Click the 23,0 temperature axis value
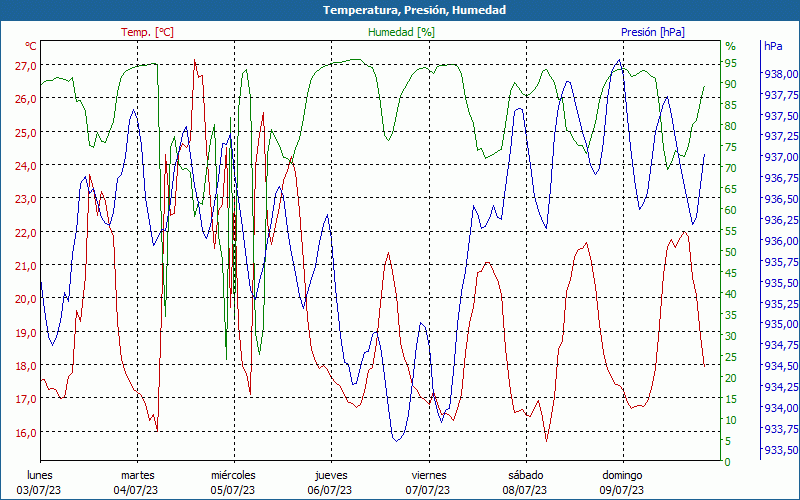Screen dimensions: 800x500 coord(26,198)
